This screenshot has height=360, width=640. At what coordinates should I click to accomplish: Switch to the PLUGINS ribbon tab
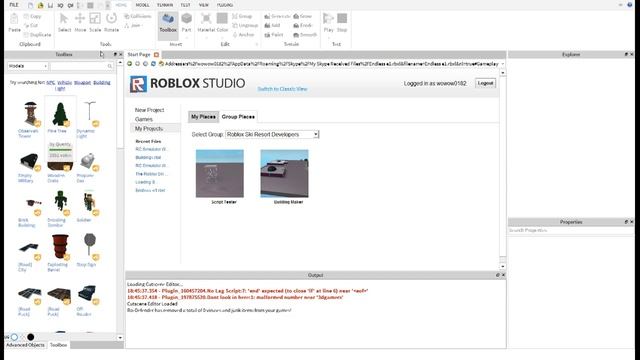point(225,5)
